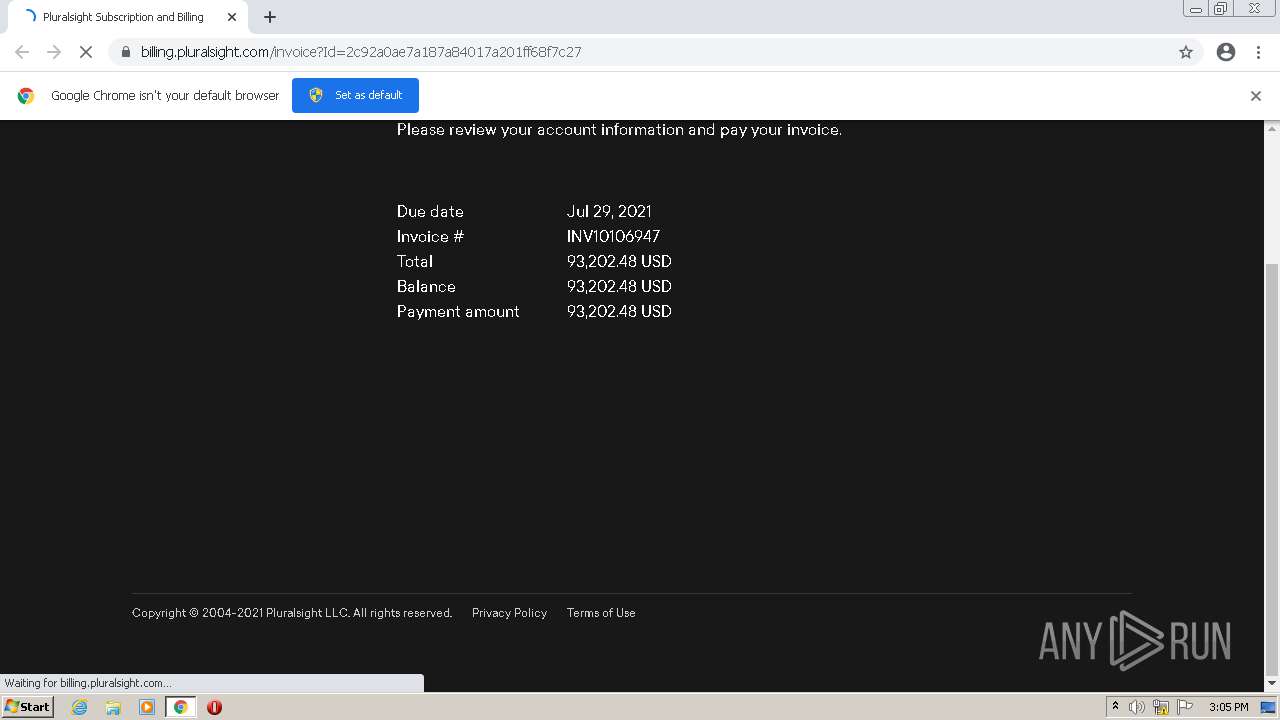
Task: Click the Chrome taskbar button
Action: [180, 707]
